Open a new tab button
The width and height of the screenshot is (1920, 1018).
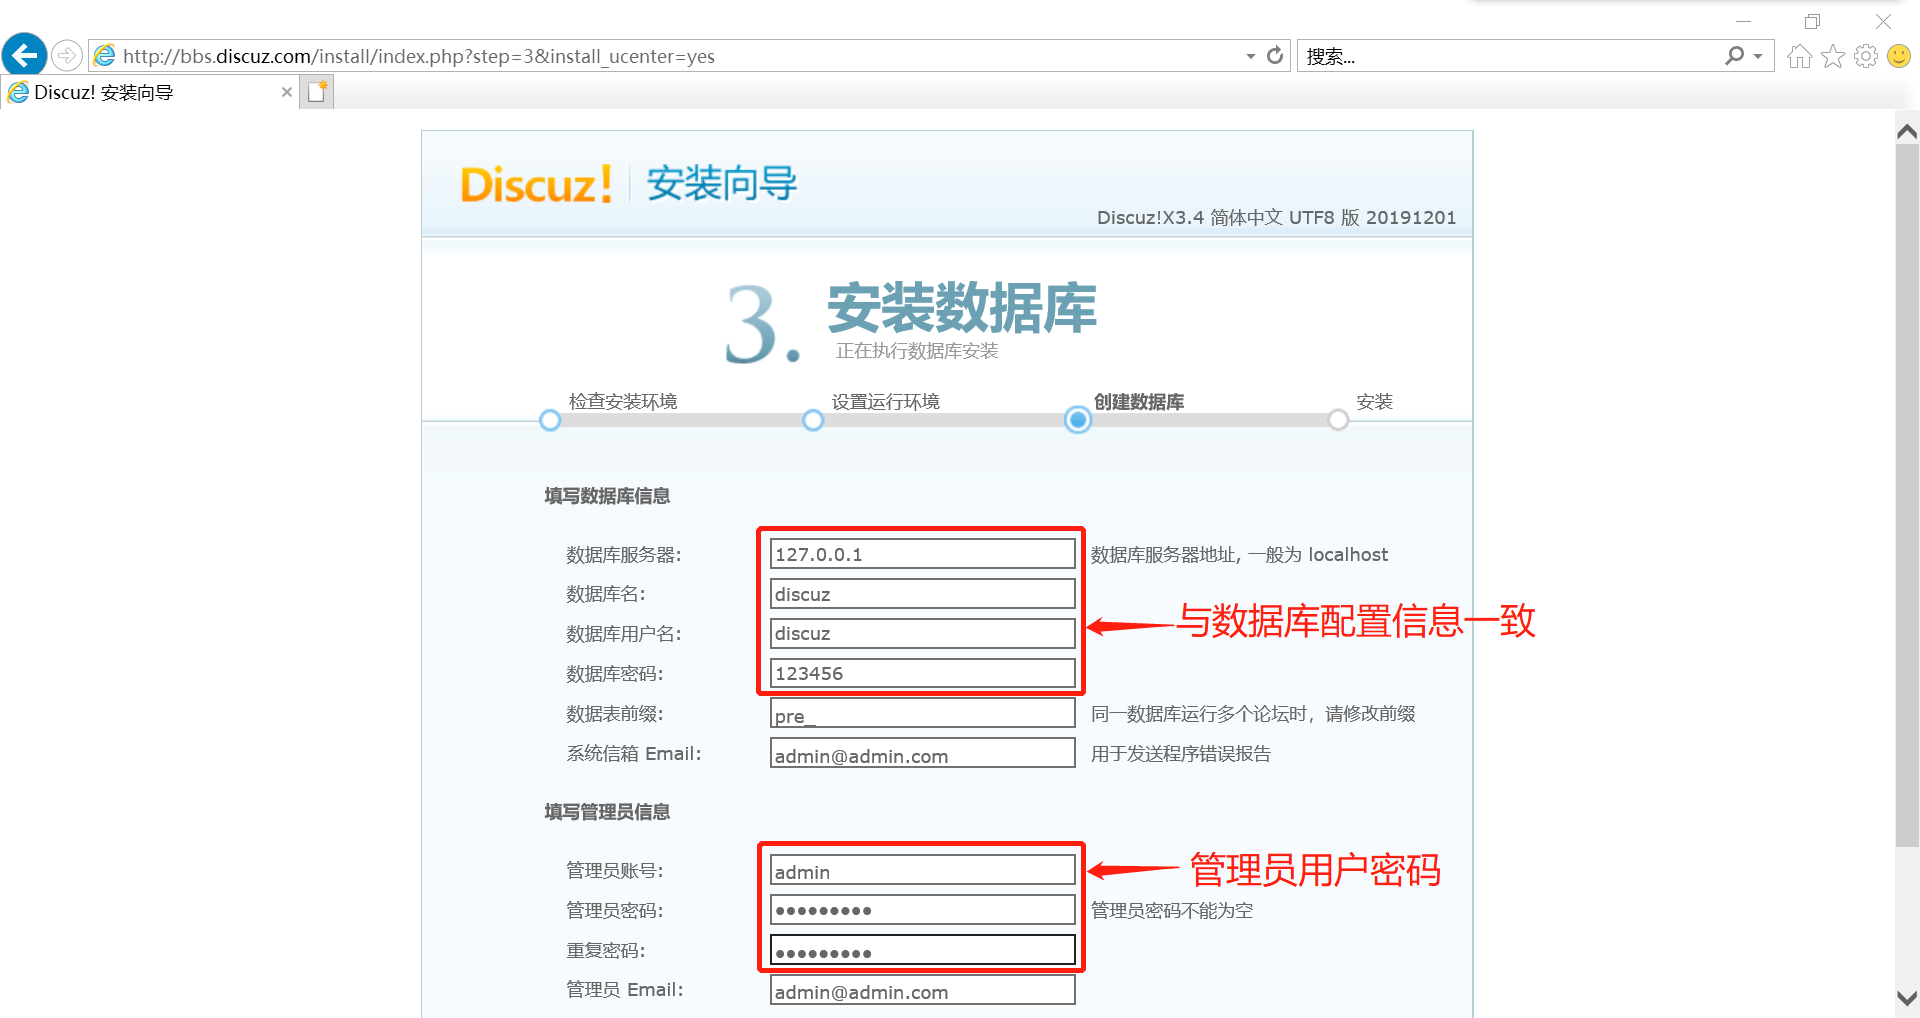point(317,92)
